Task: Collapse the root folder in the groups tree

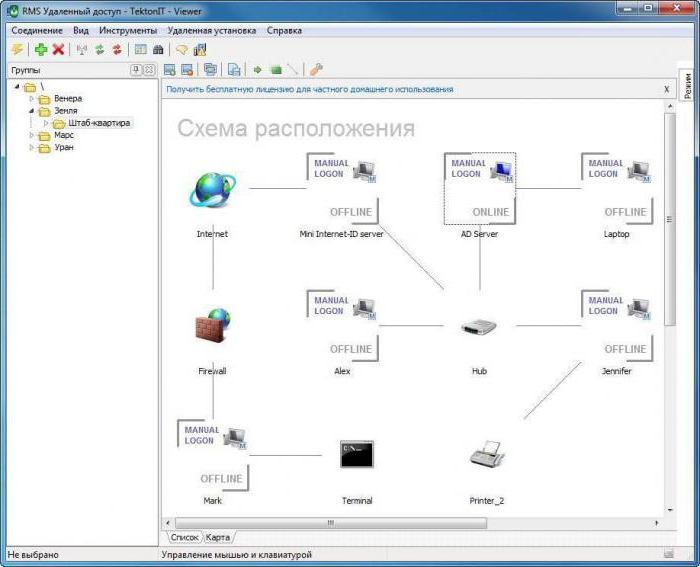Action: 17,86
